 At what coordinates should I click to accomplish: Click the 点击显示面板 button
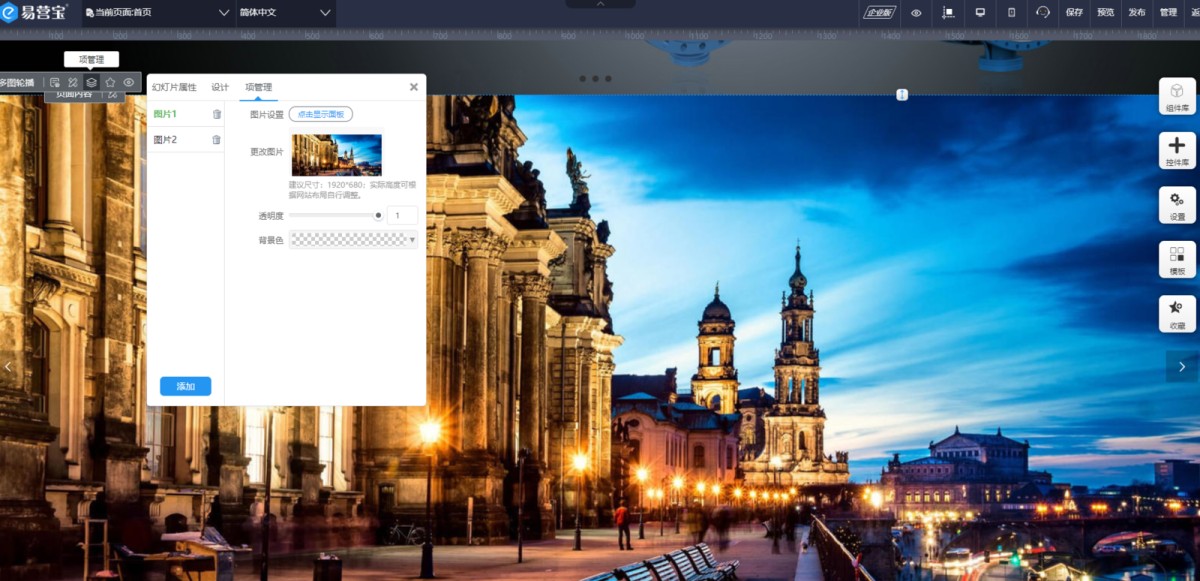321,115
